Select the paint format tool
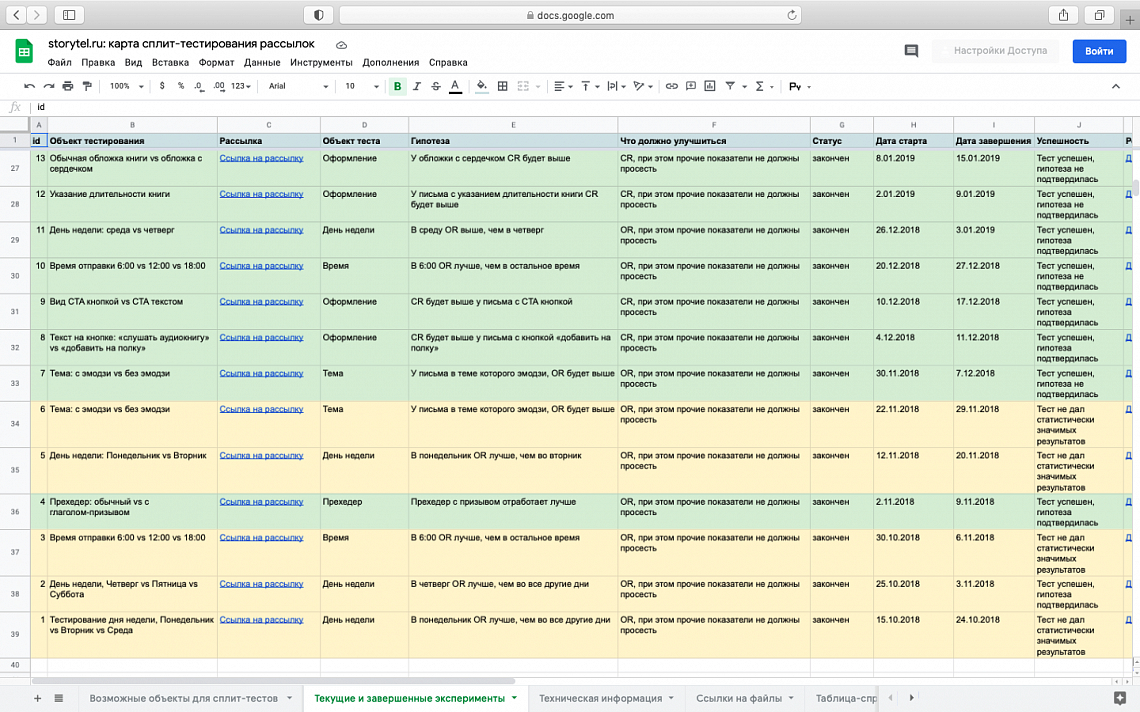The image size is (1140, 712). tap(87, 87)
